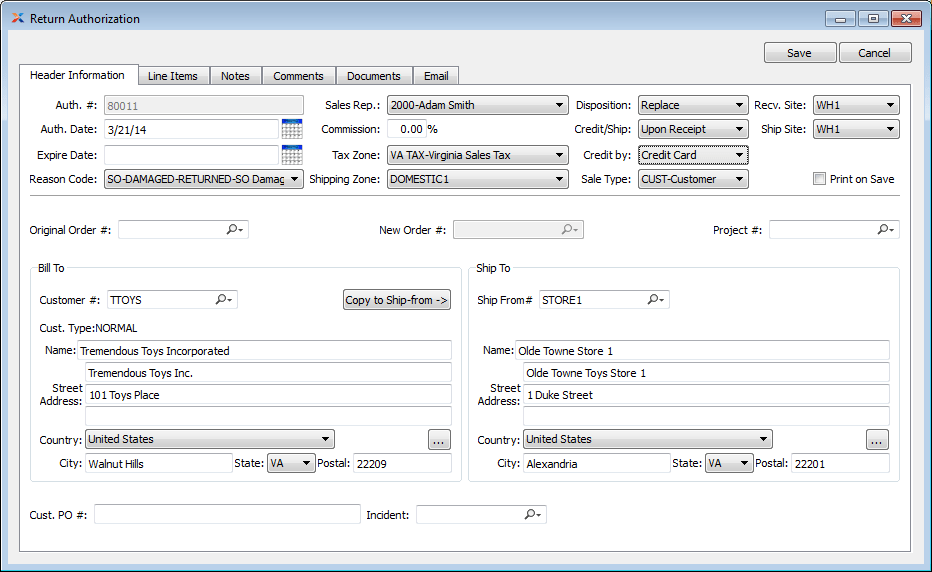Click the Auth. # field showing 80011
The image size is (932, 572).
(x=204, y=105)
